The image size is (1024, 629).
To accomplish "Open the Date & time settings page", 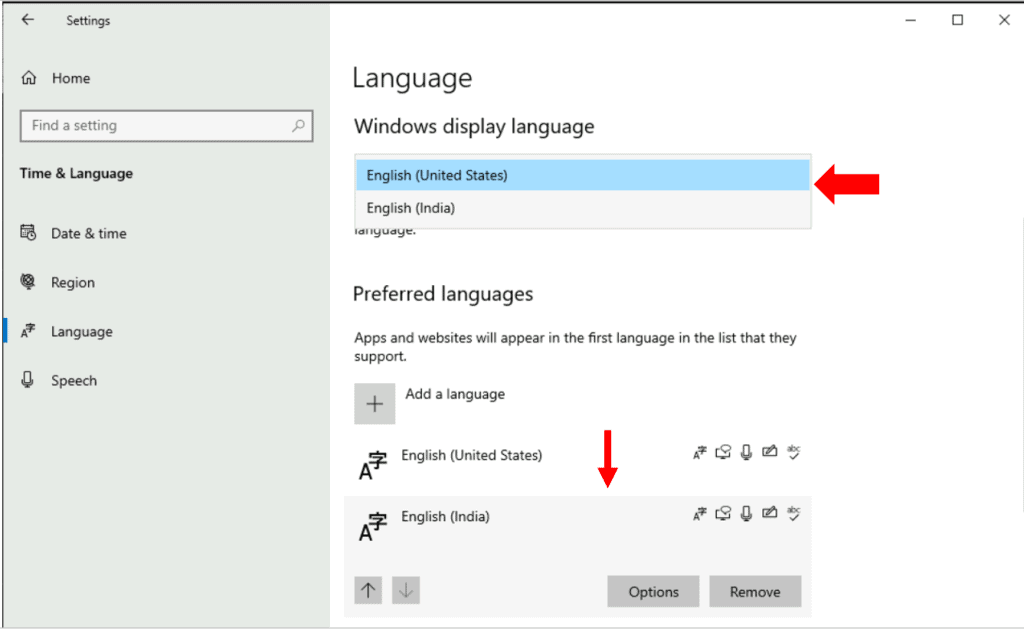I will 88,233.
